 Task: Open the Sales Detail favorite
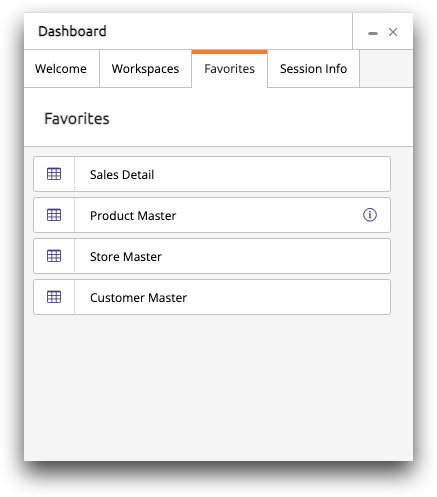[212, 174]
